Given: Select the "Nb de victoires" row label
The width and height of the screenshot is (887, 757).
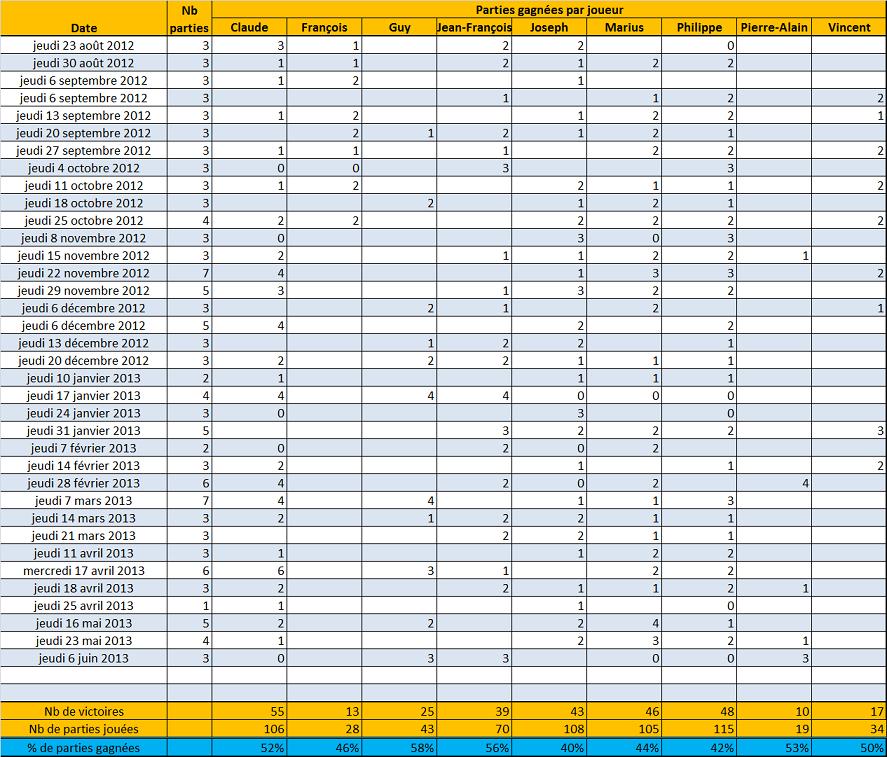Looking at the screenshot, I should pyautogui.click(x=84, y=712).
